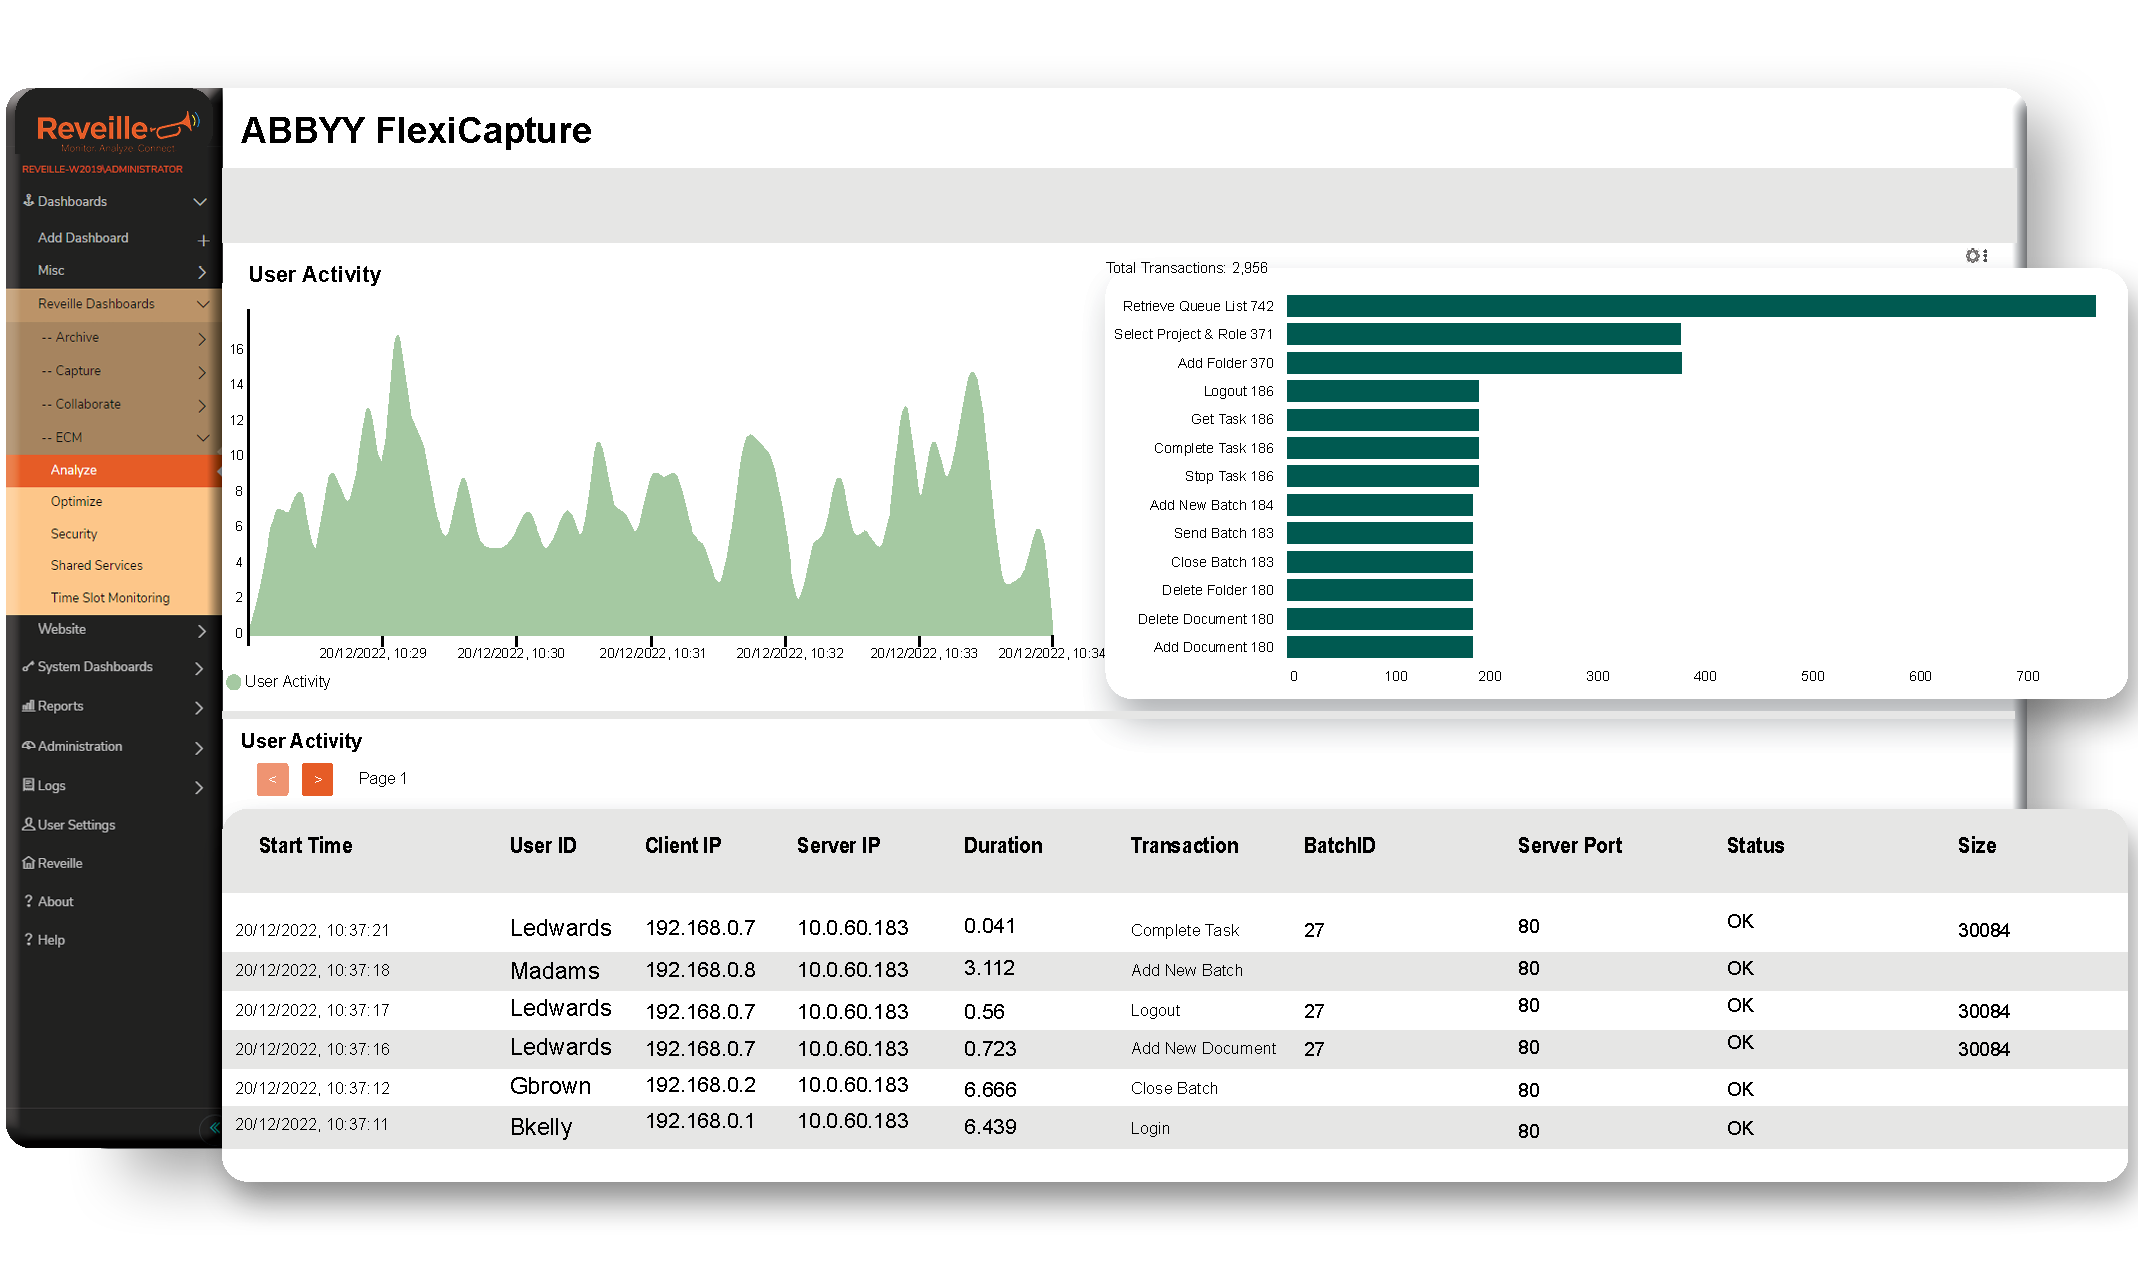Click the Logout bar in chart

pos(1383,391)
